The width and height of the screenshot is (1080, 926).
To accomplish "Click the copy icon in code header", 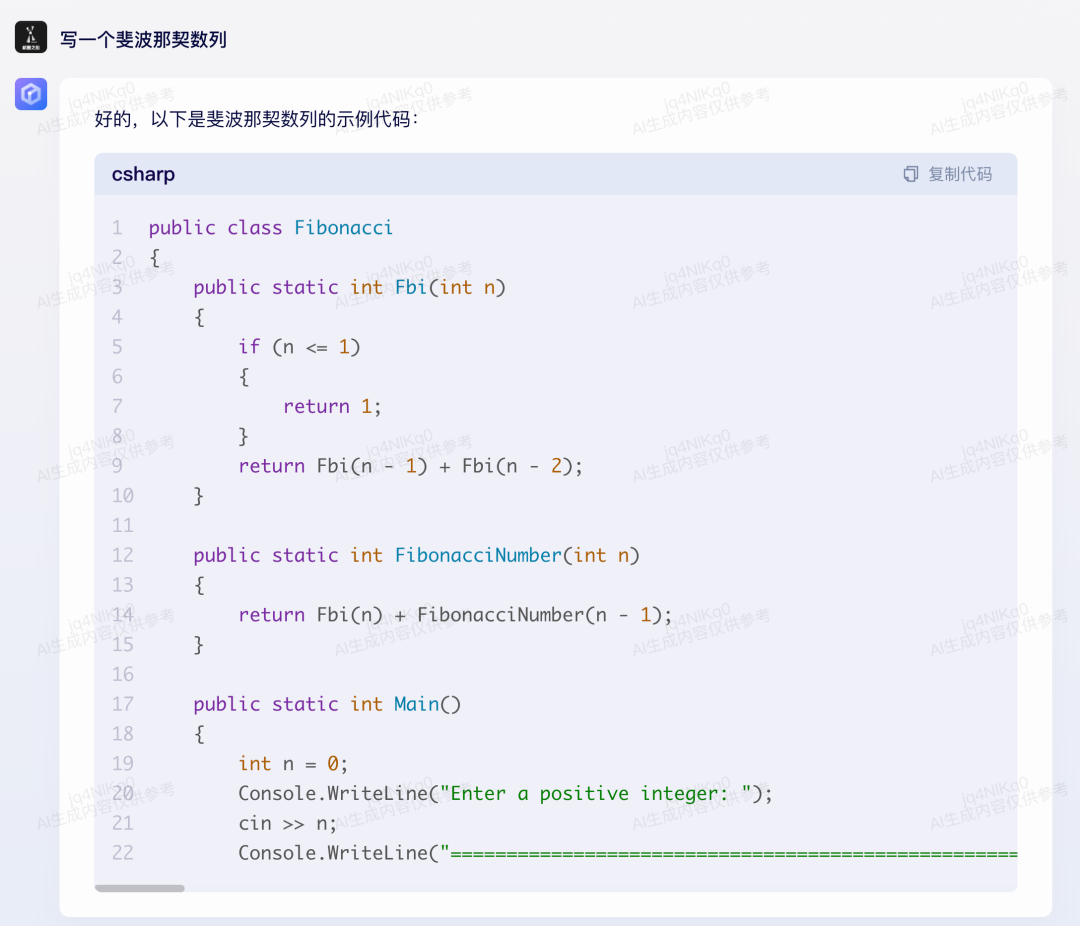I will pyautogui.click(x=910, y=174).
